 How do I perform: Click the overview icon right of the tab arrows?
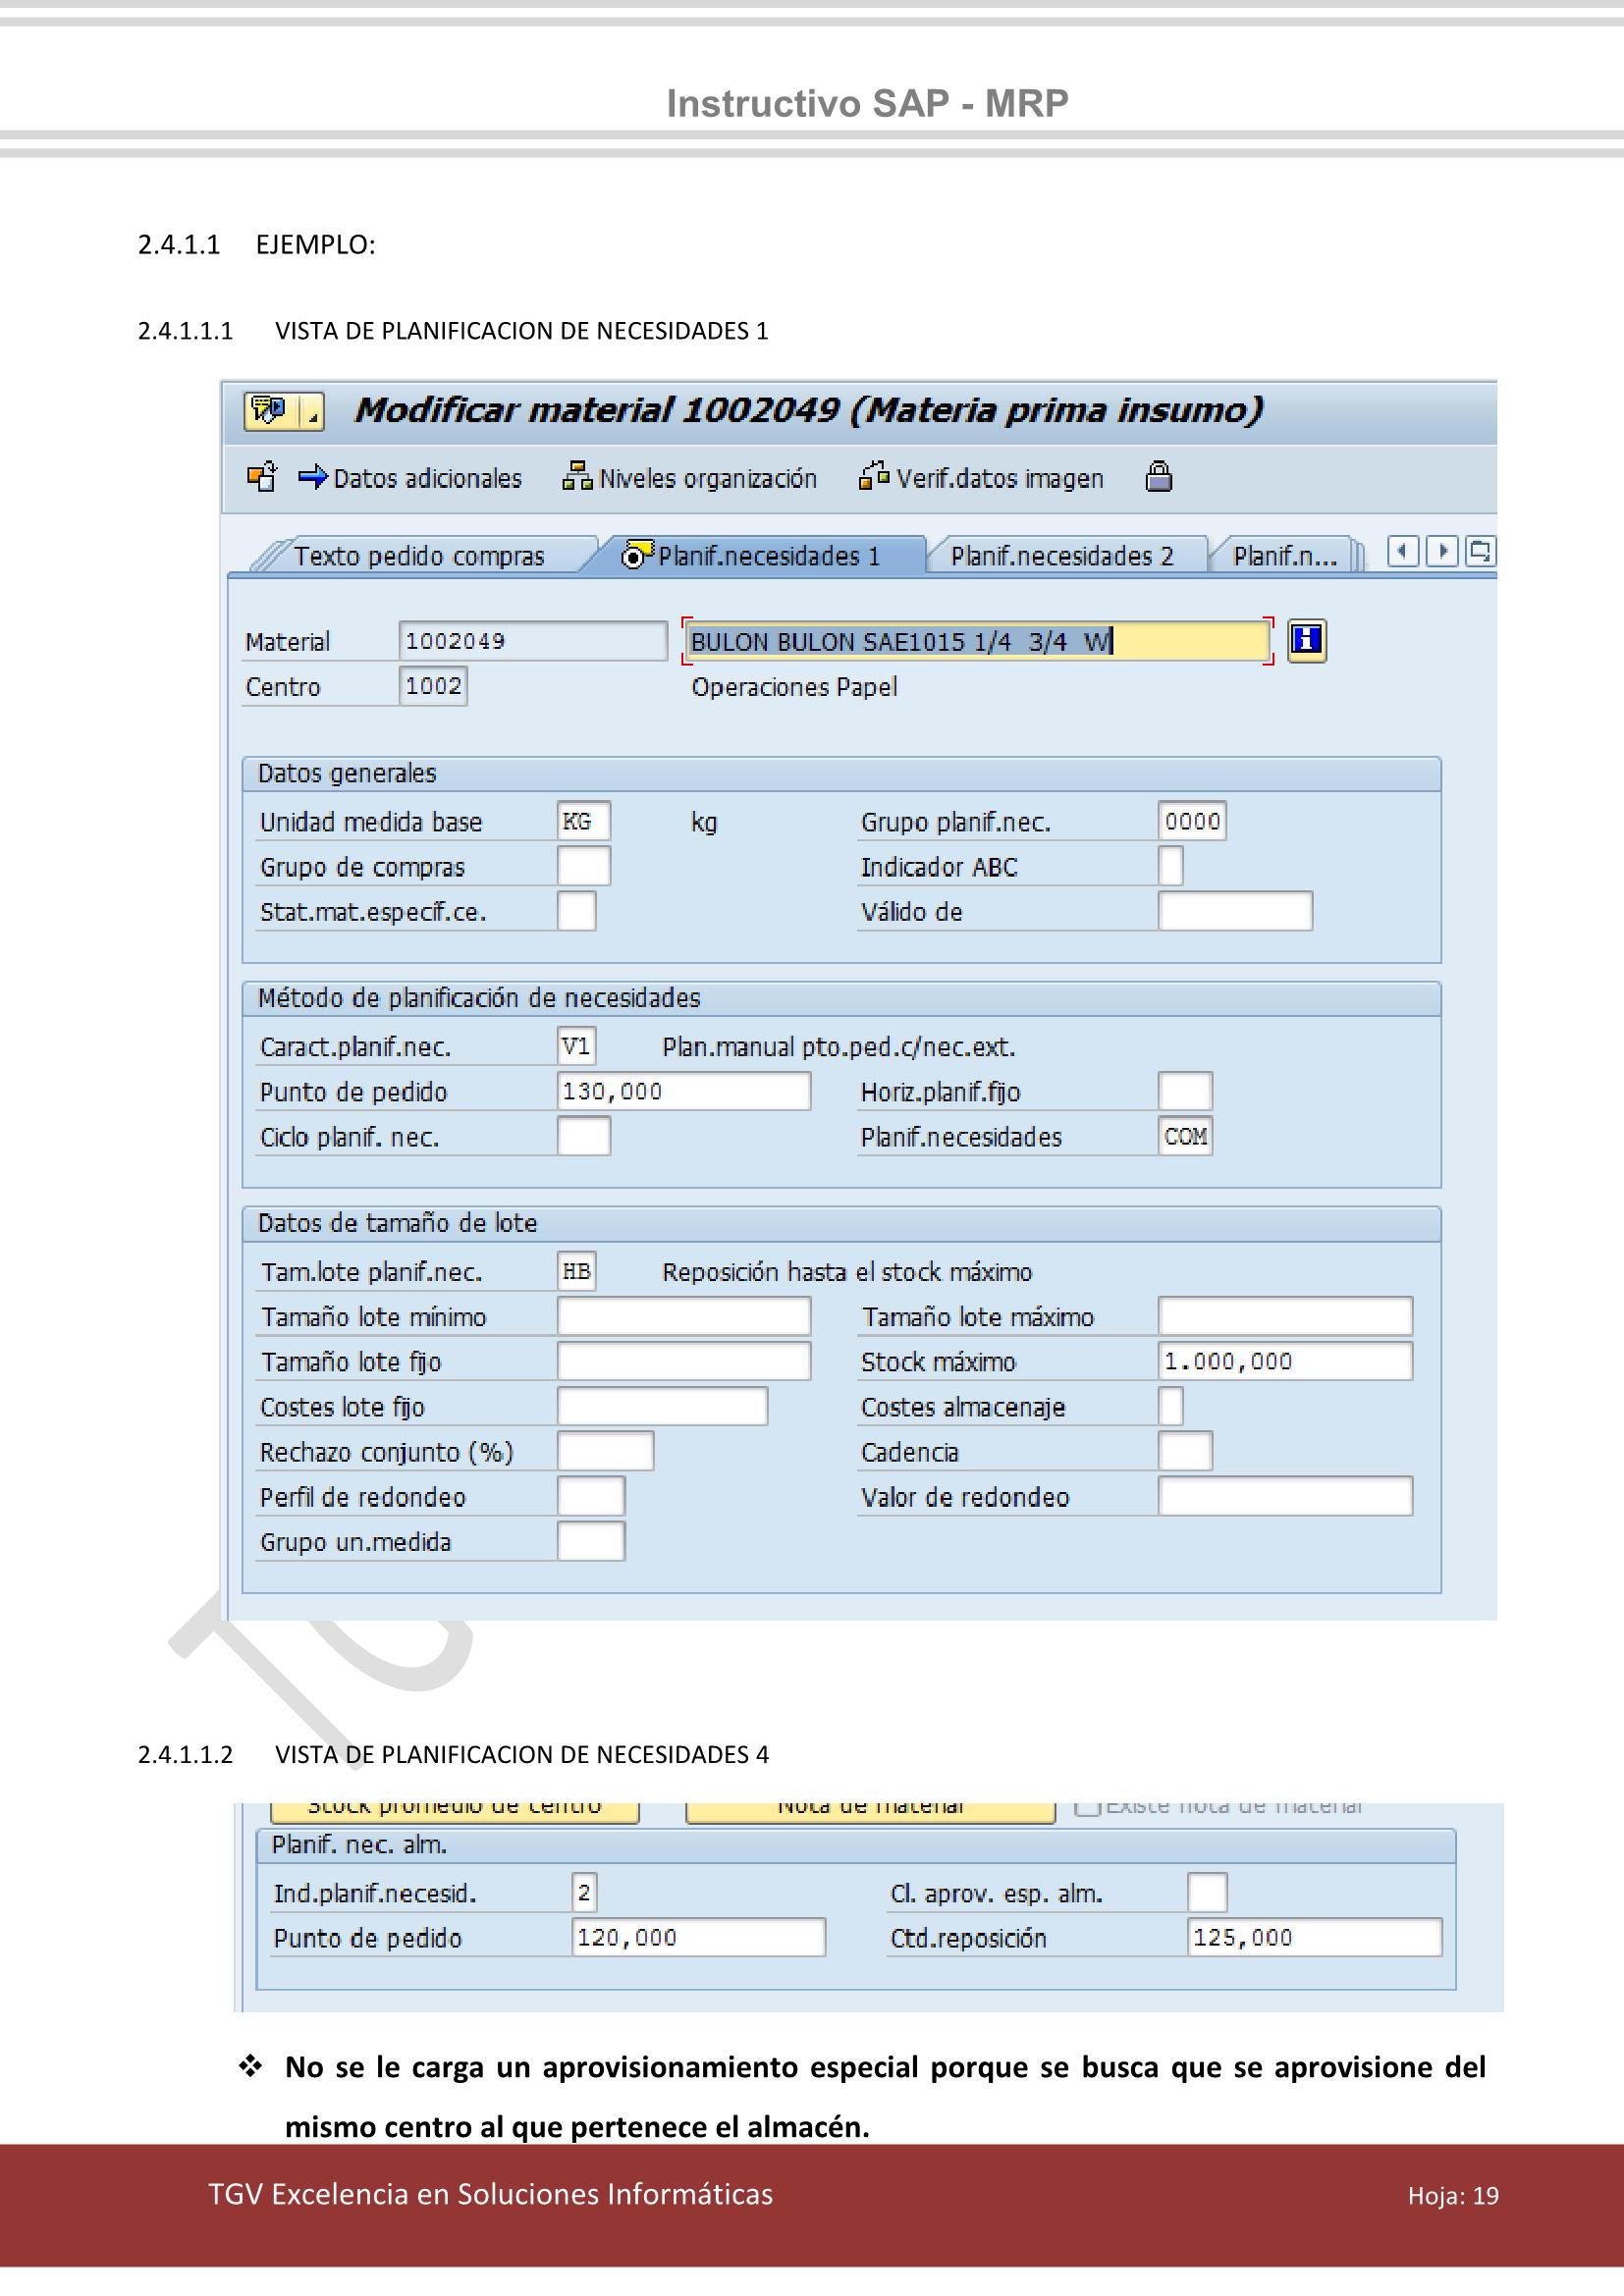pyautogui.click(x=1479, y=551)
